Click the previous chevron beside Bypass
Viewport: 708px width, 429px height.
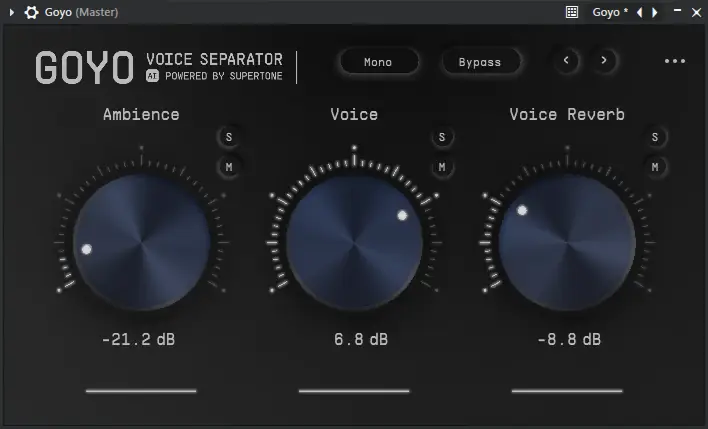click(567, 61)
